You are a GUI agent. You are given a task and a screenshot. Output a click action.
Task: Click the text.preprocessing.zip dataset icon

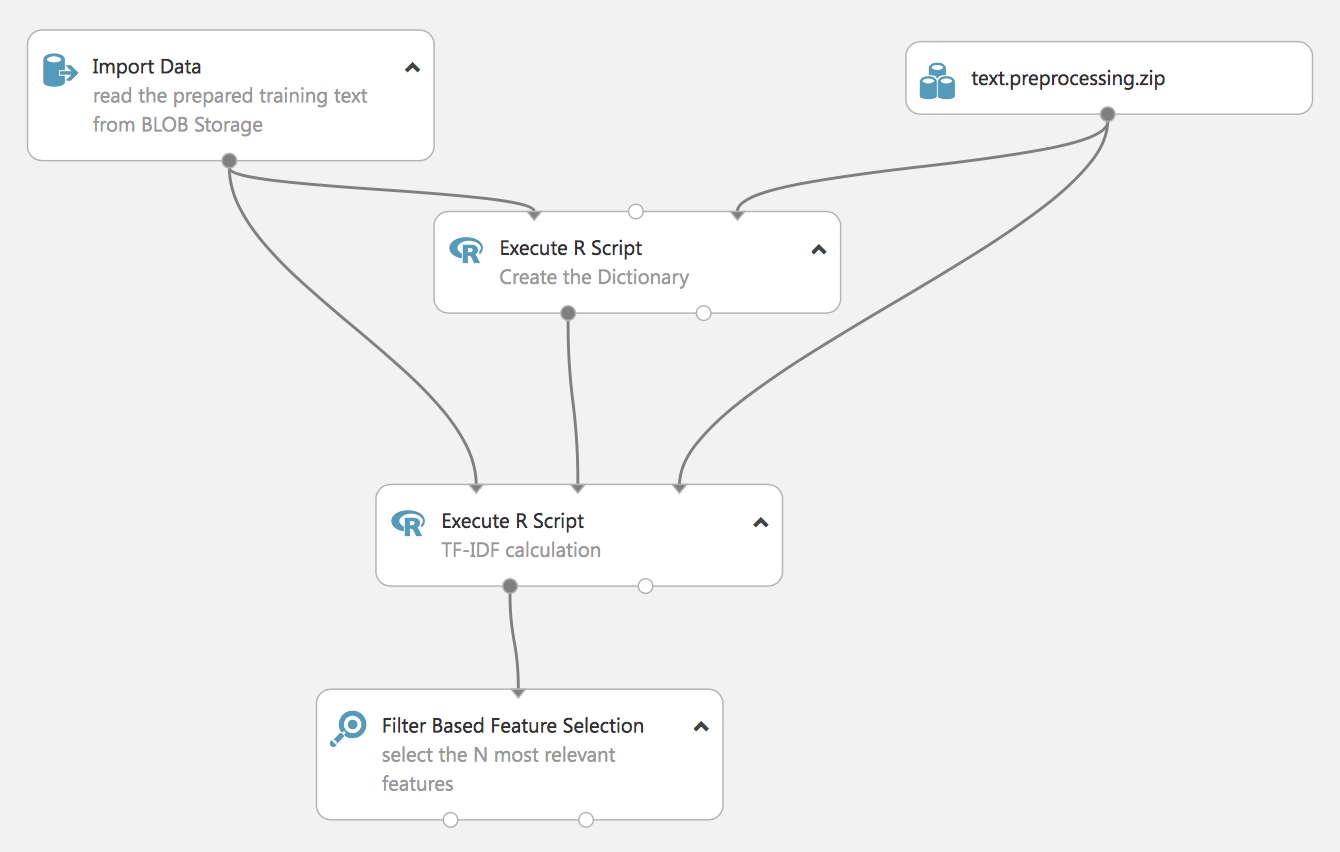(937, 81)
